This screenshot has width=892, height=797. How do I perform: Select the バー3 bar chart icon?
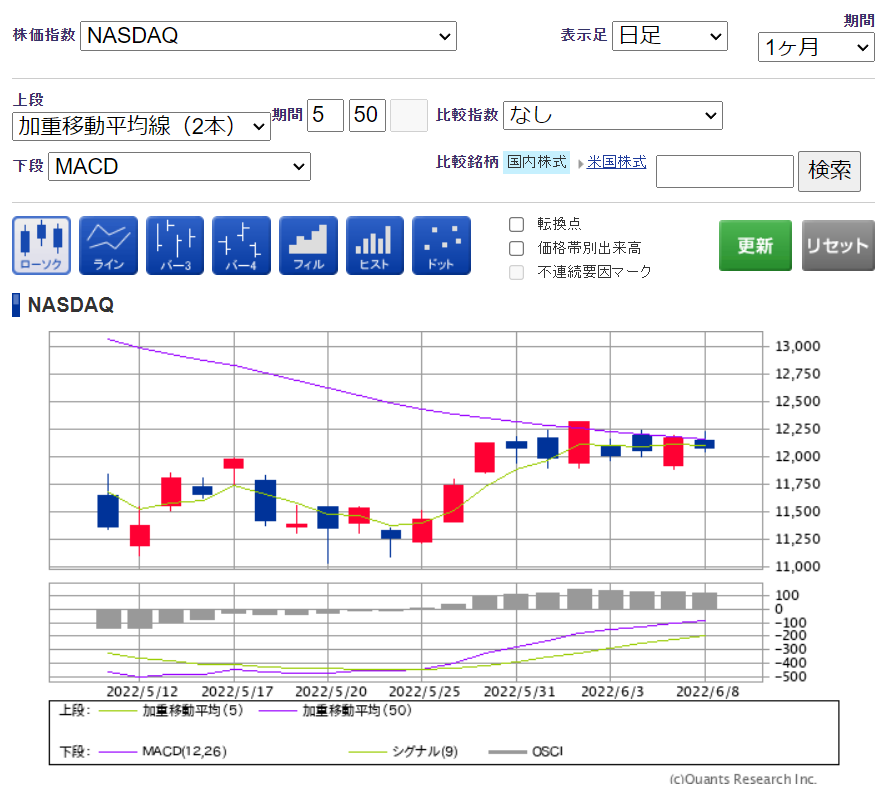coord(175,245)
